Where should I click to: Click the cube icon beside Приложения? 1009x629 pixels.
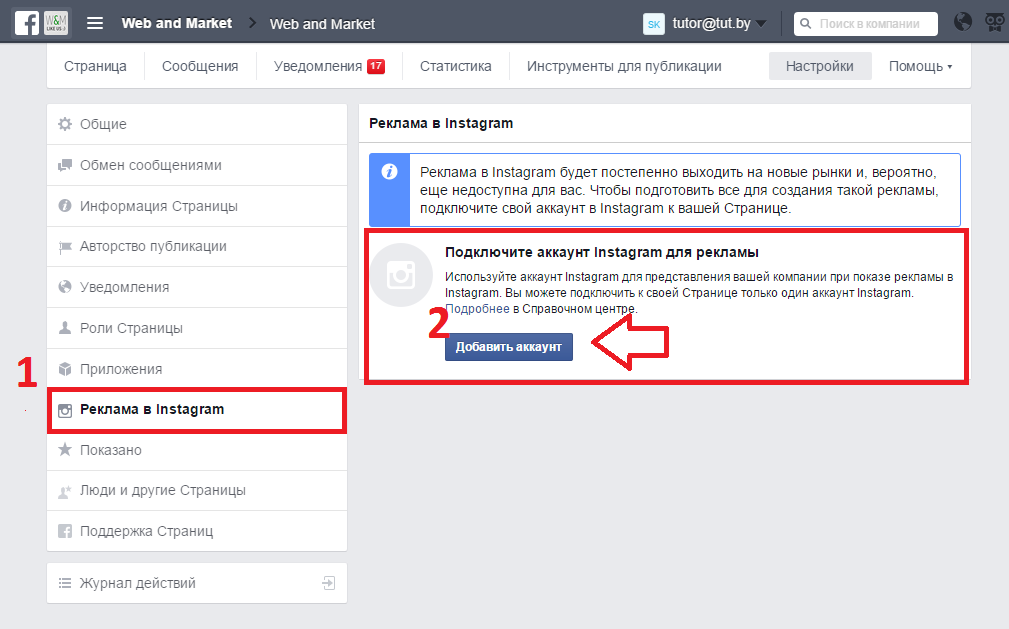click(65, 369)
